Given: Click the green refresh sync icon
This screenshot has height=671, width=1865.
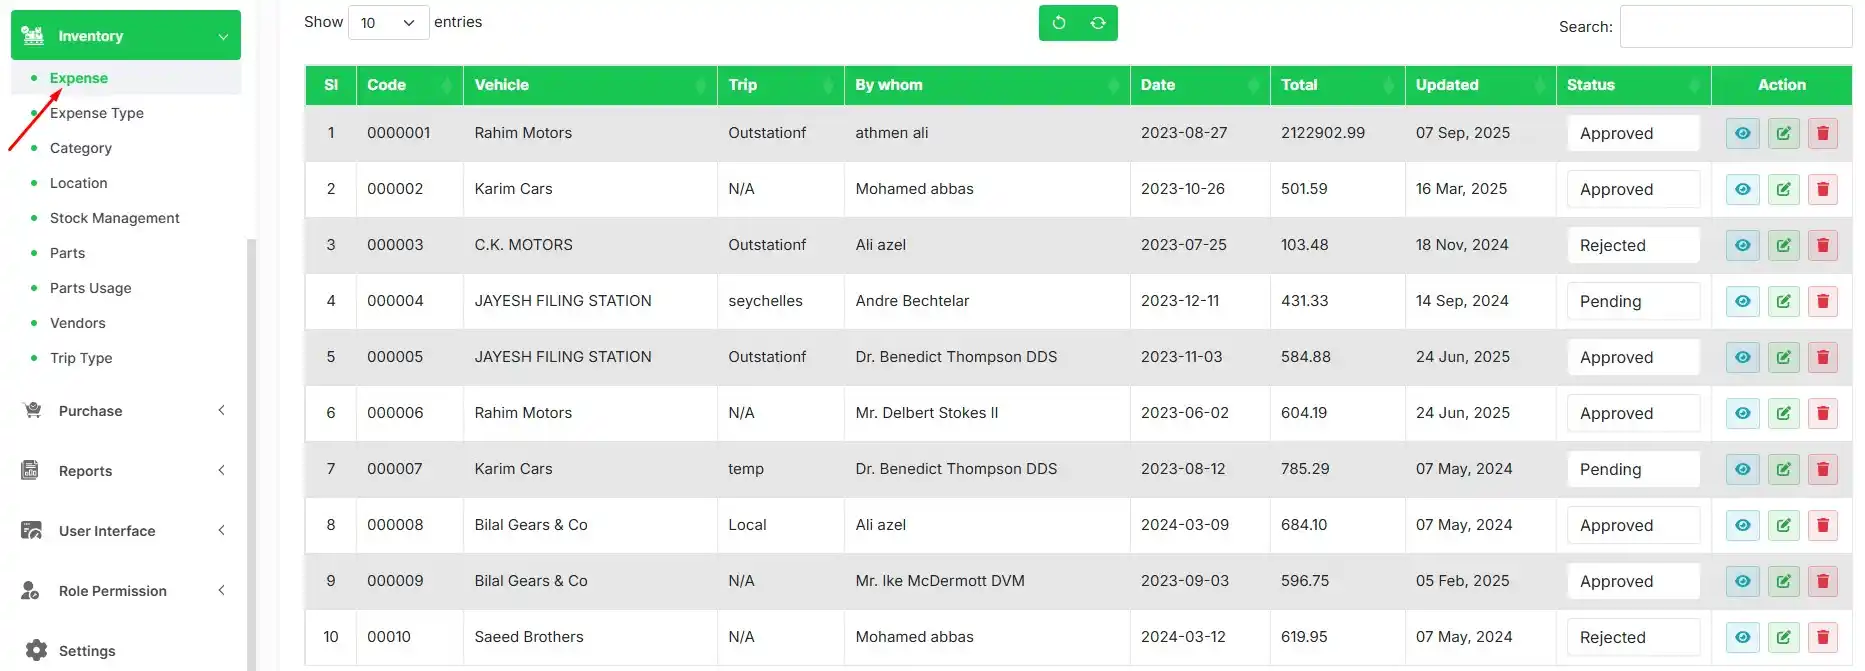Looking at the screenshot, I should (1098, 23).
